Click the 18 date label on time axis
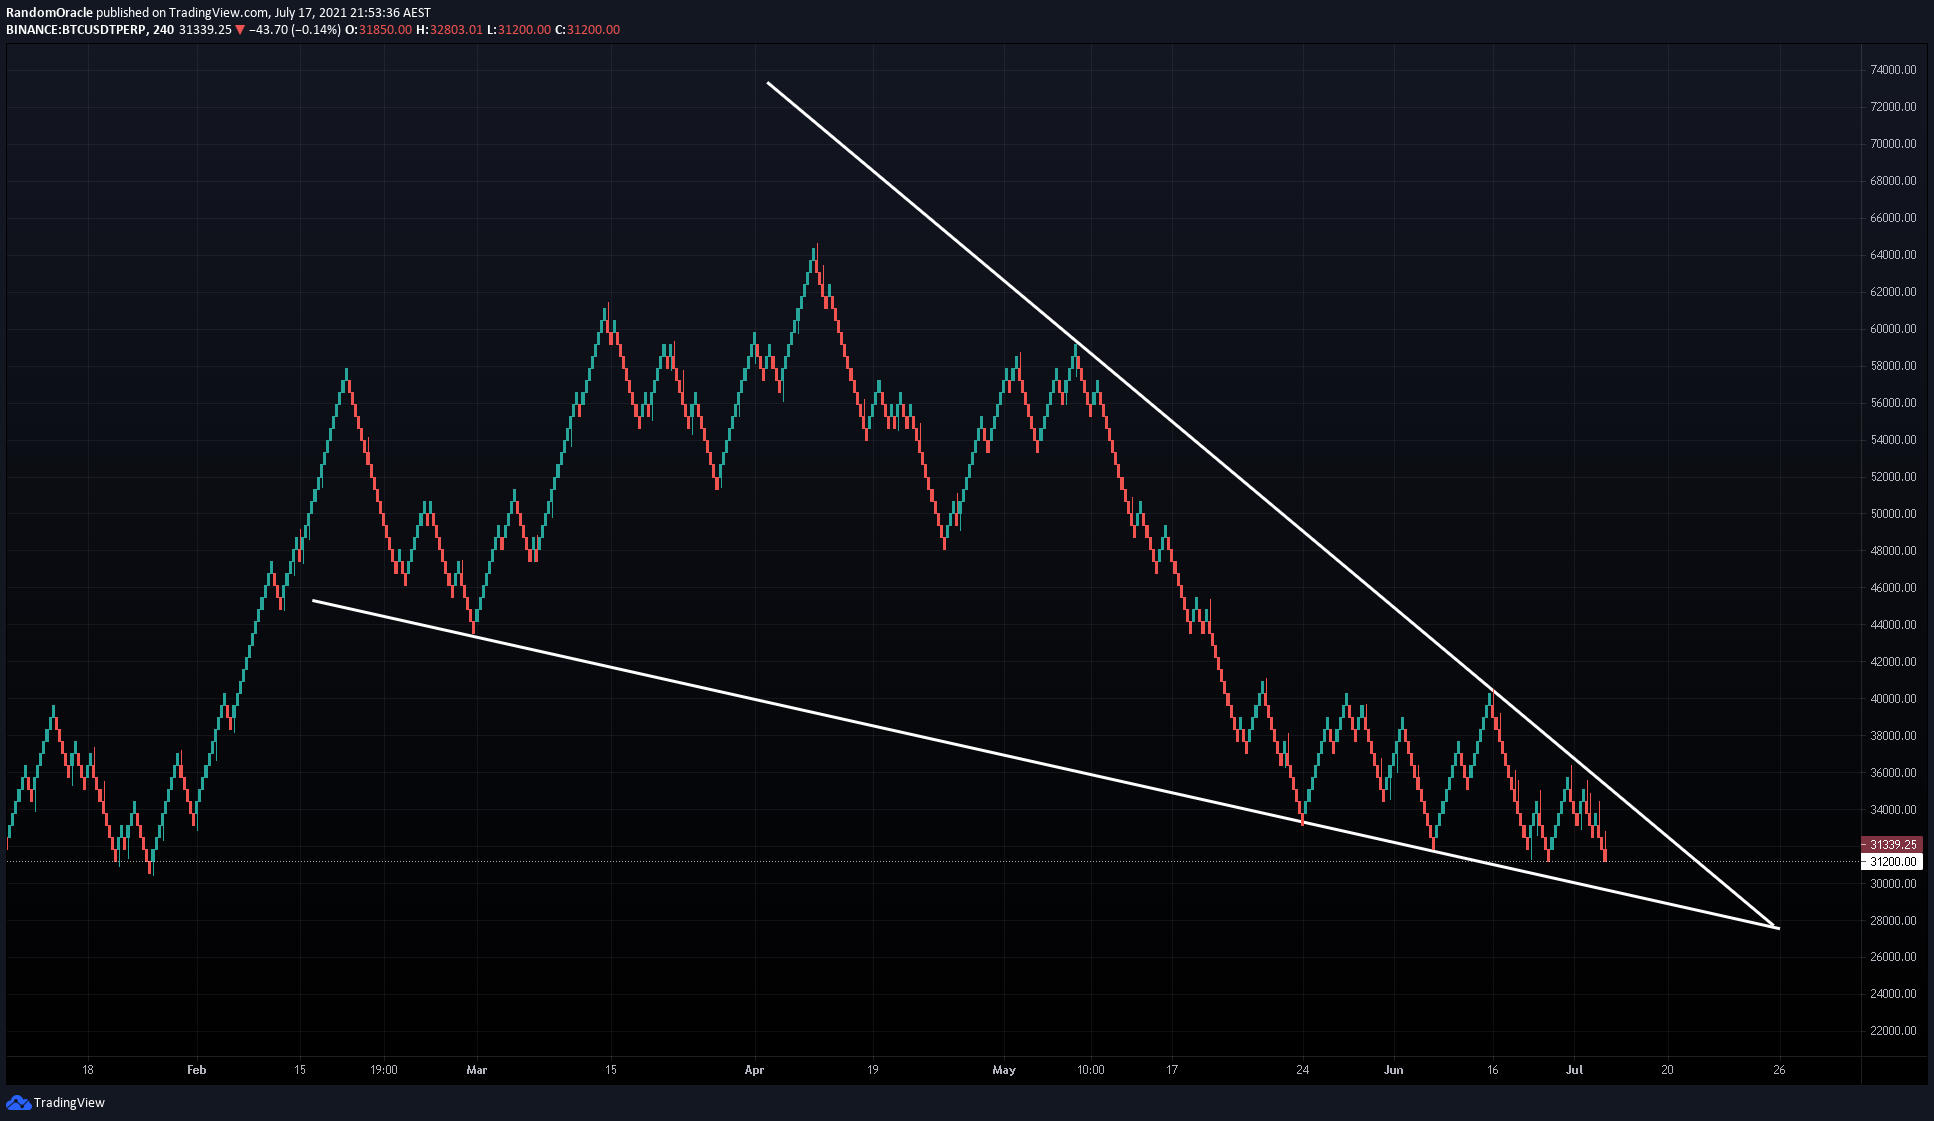The height and width of the screenshot is (1121, 1934). point(88,1070)
